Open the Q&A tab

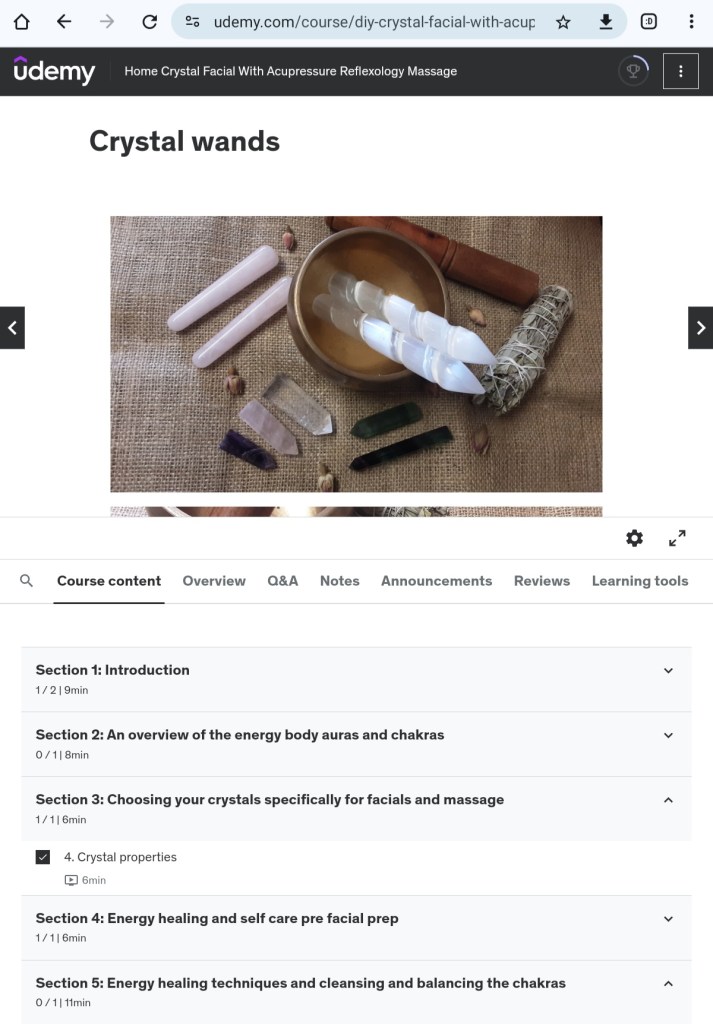click(x=283, y=581)
